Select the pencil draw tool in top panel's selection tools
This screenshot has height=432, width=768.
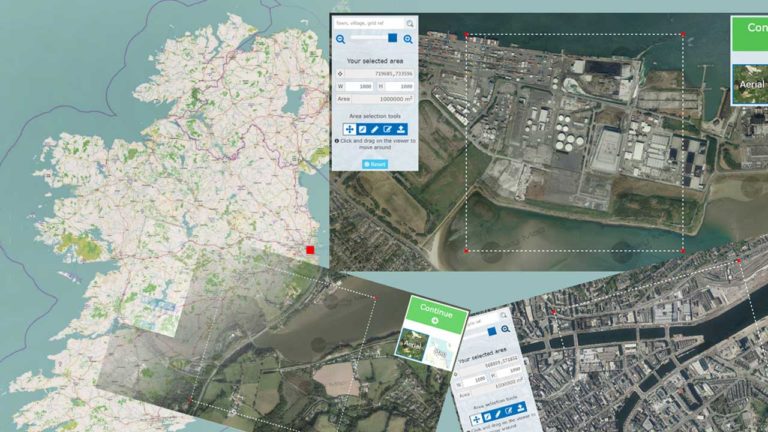click(375, 129)
